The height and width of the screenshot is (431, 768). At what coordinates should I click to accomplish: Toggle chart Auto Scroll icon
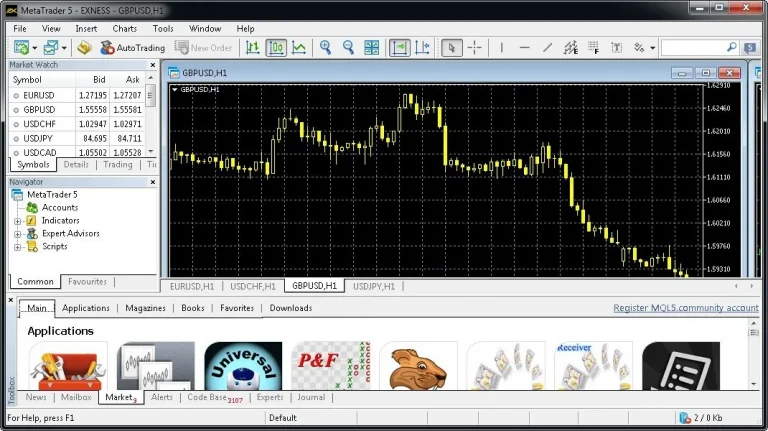tap(399, 48)
